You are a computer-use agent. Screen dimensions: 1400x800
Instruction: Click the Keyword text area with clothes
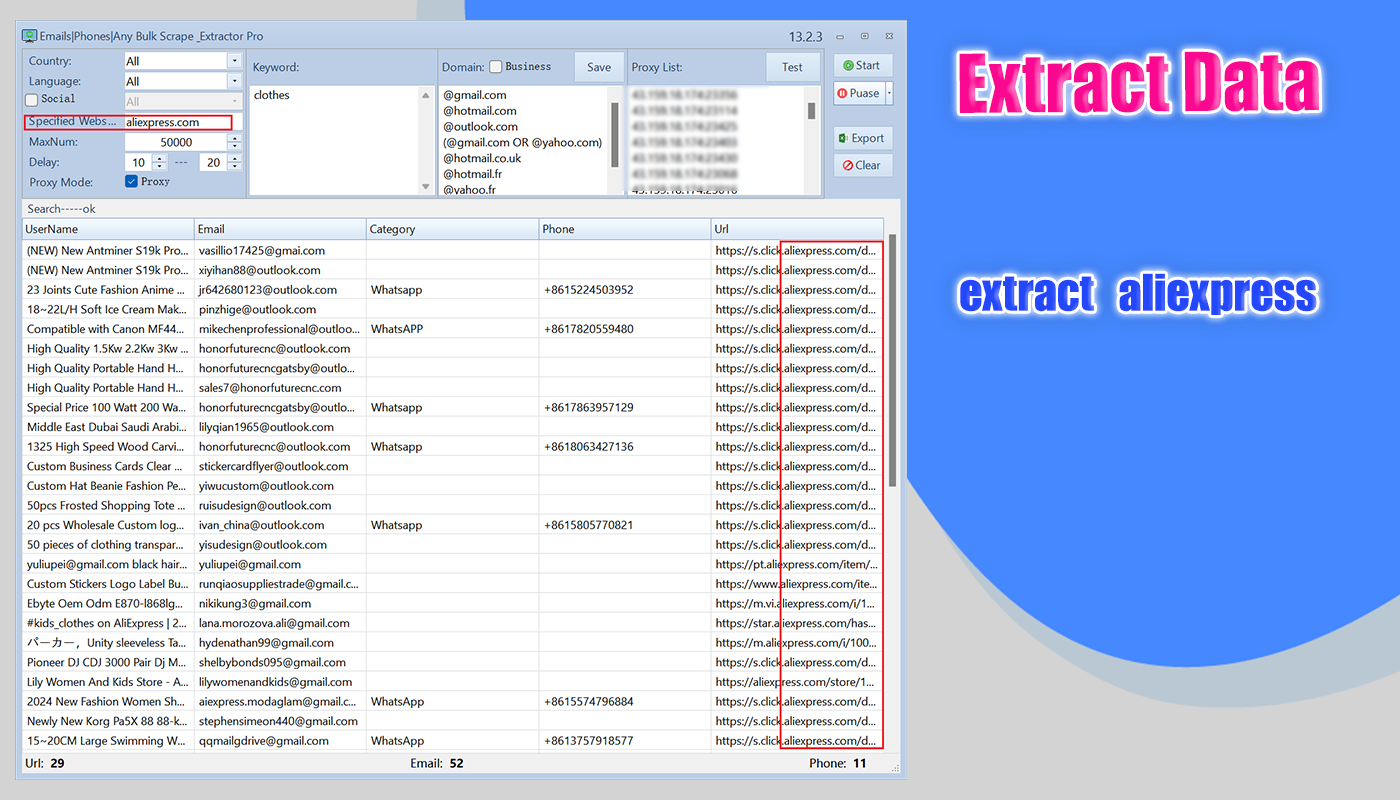(335, 140)
